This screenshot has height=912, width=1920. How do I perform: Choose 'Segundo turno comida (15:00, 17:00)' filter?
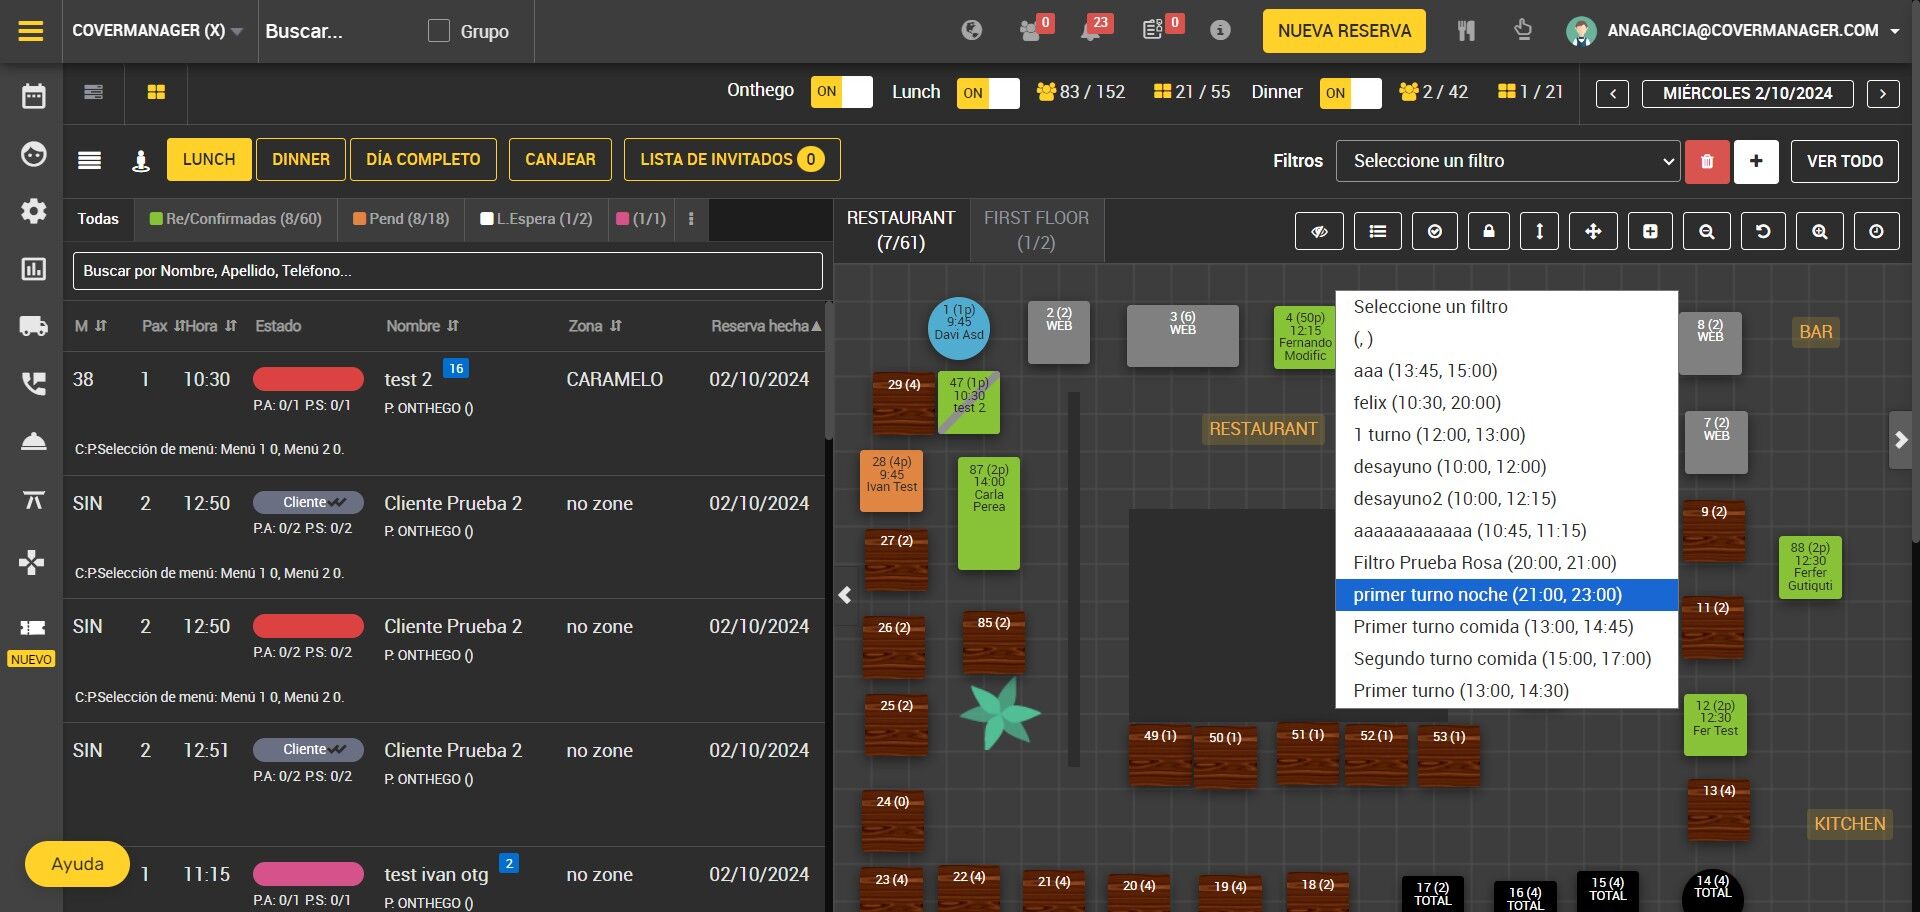1507,659
